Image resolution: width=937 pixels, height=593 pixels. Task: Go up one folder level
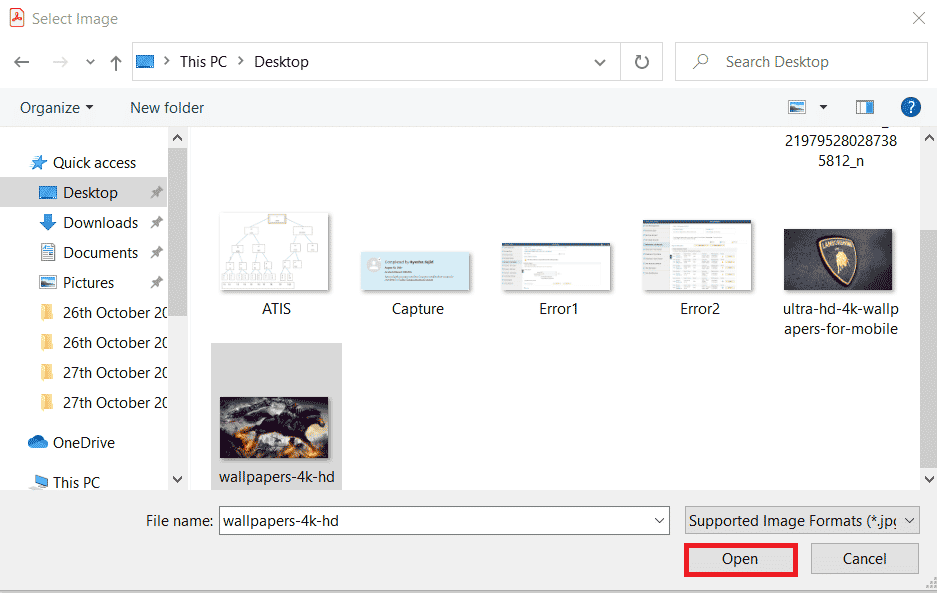click(116, 62)
